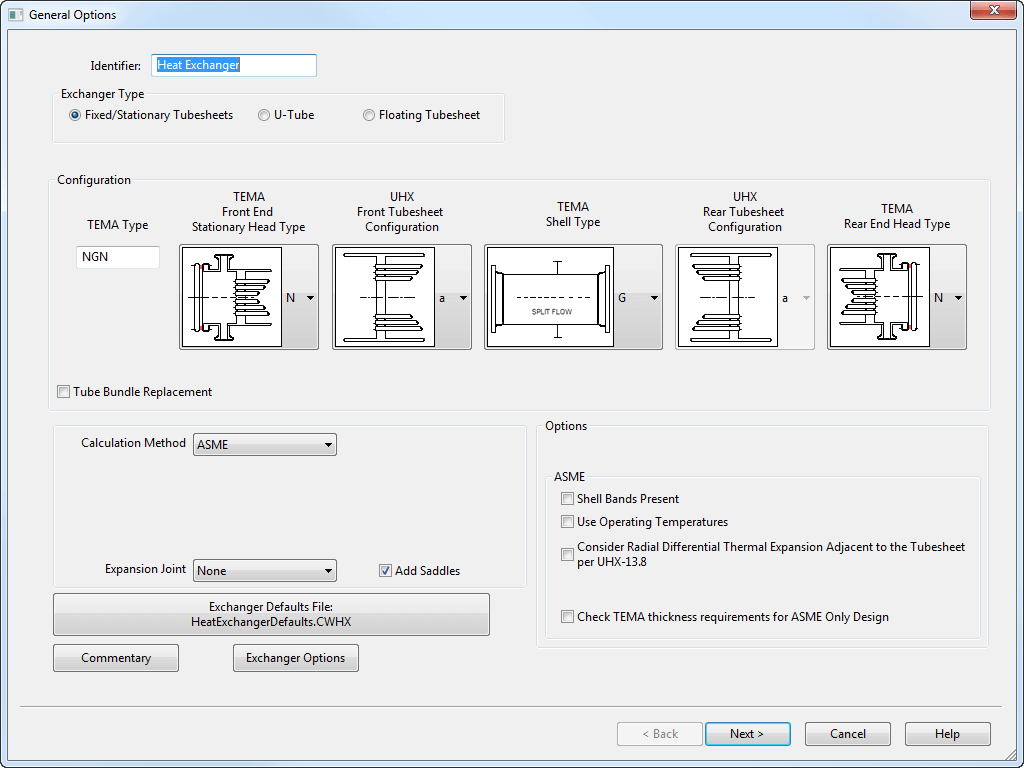
Task: Click the Commentary button
Action: tap(115, 657)
